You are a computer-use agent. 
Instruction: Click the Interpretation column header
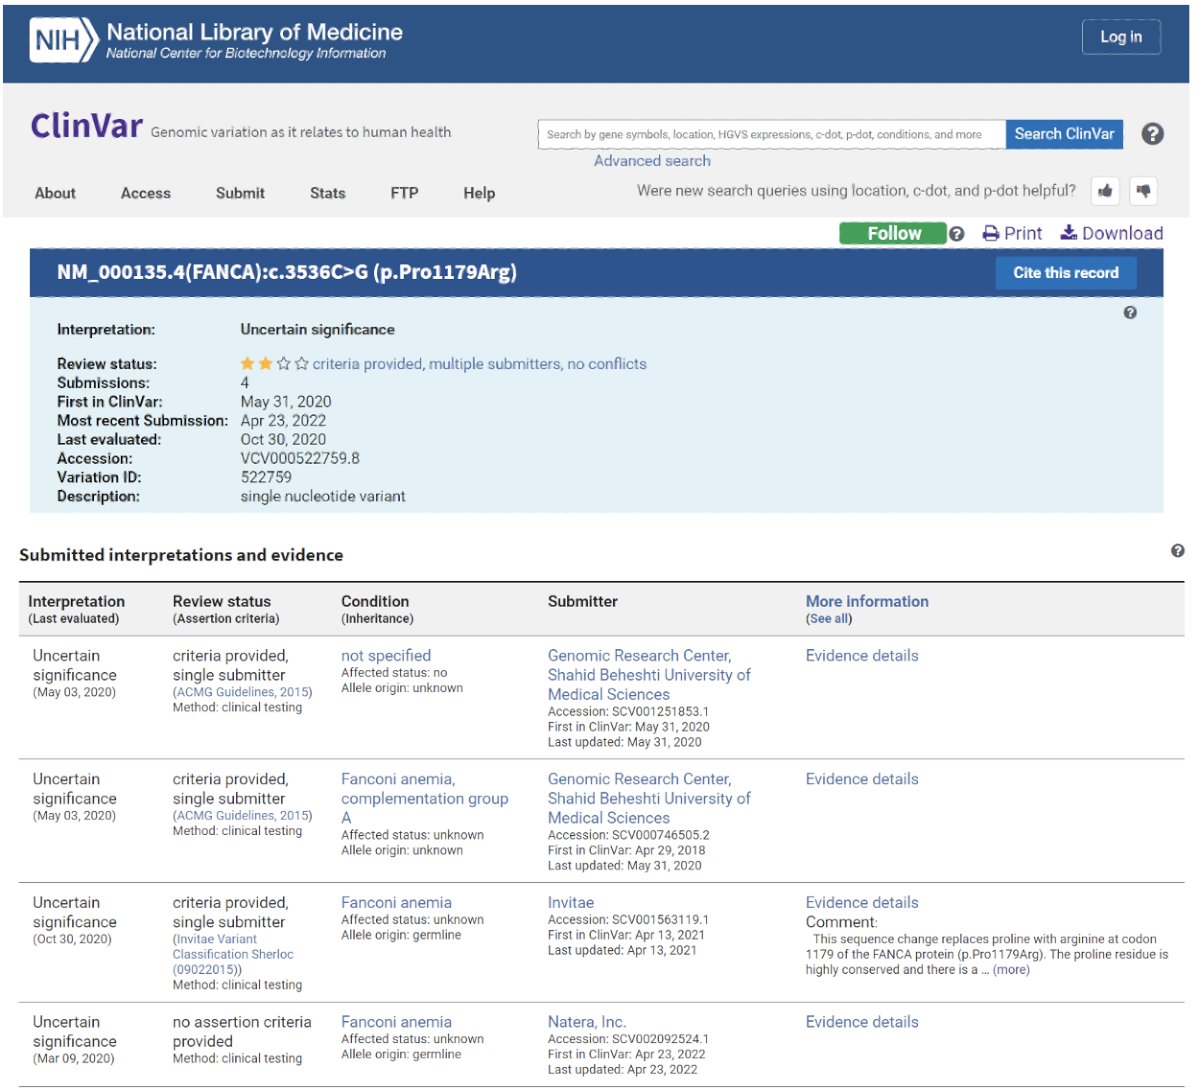point(76,601)
